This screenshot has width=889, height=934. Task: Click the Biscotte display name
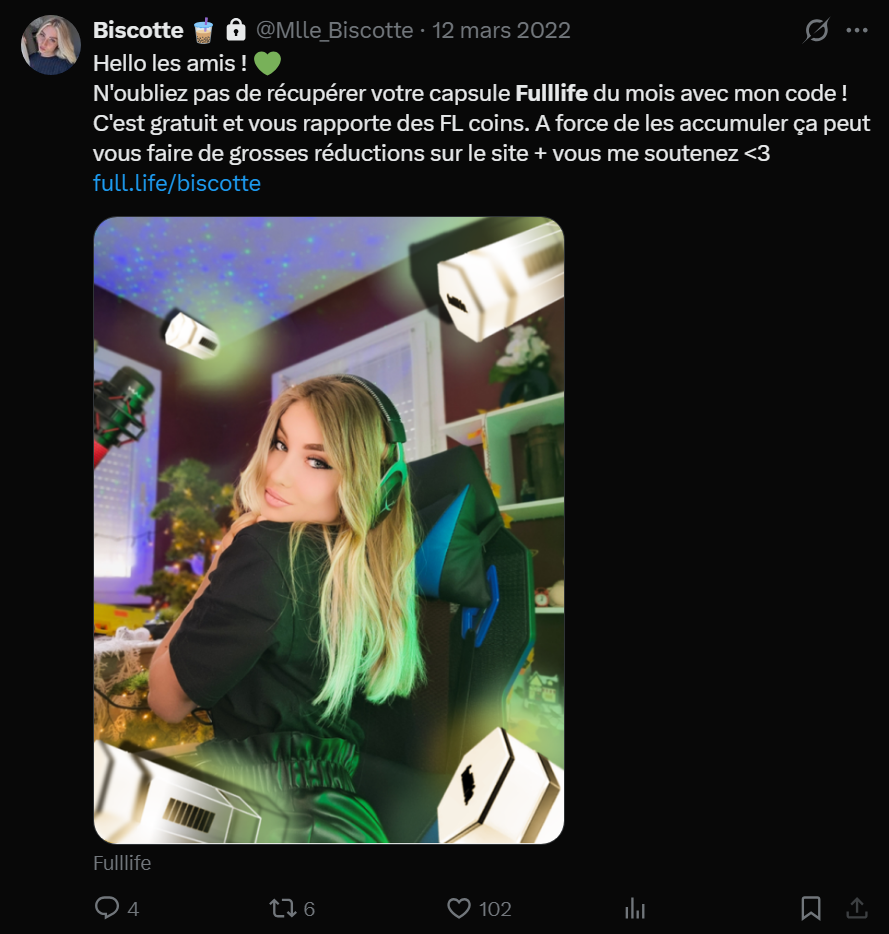point(138,31)
